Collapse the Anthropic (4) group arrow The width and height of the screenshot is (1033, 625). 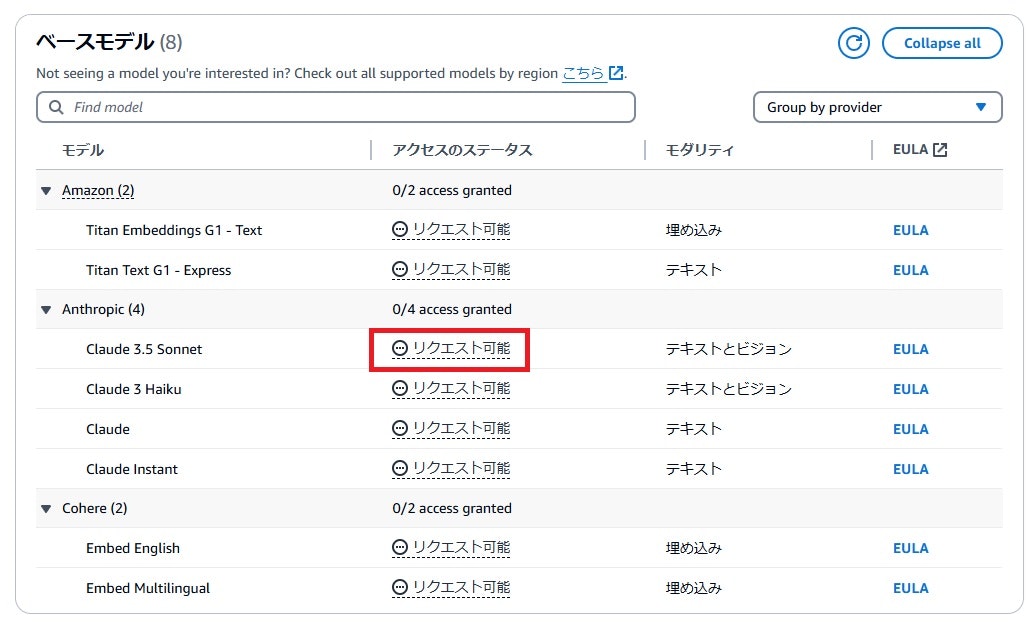(46, 310)
